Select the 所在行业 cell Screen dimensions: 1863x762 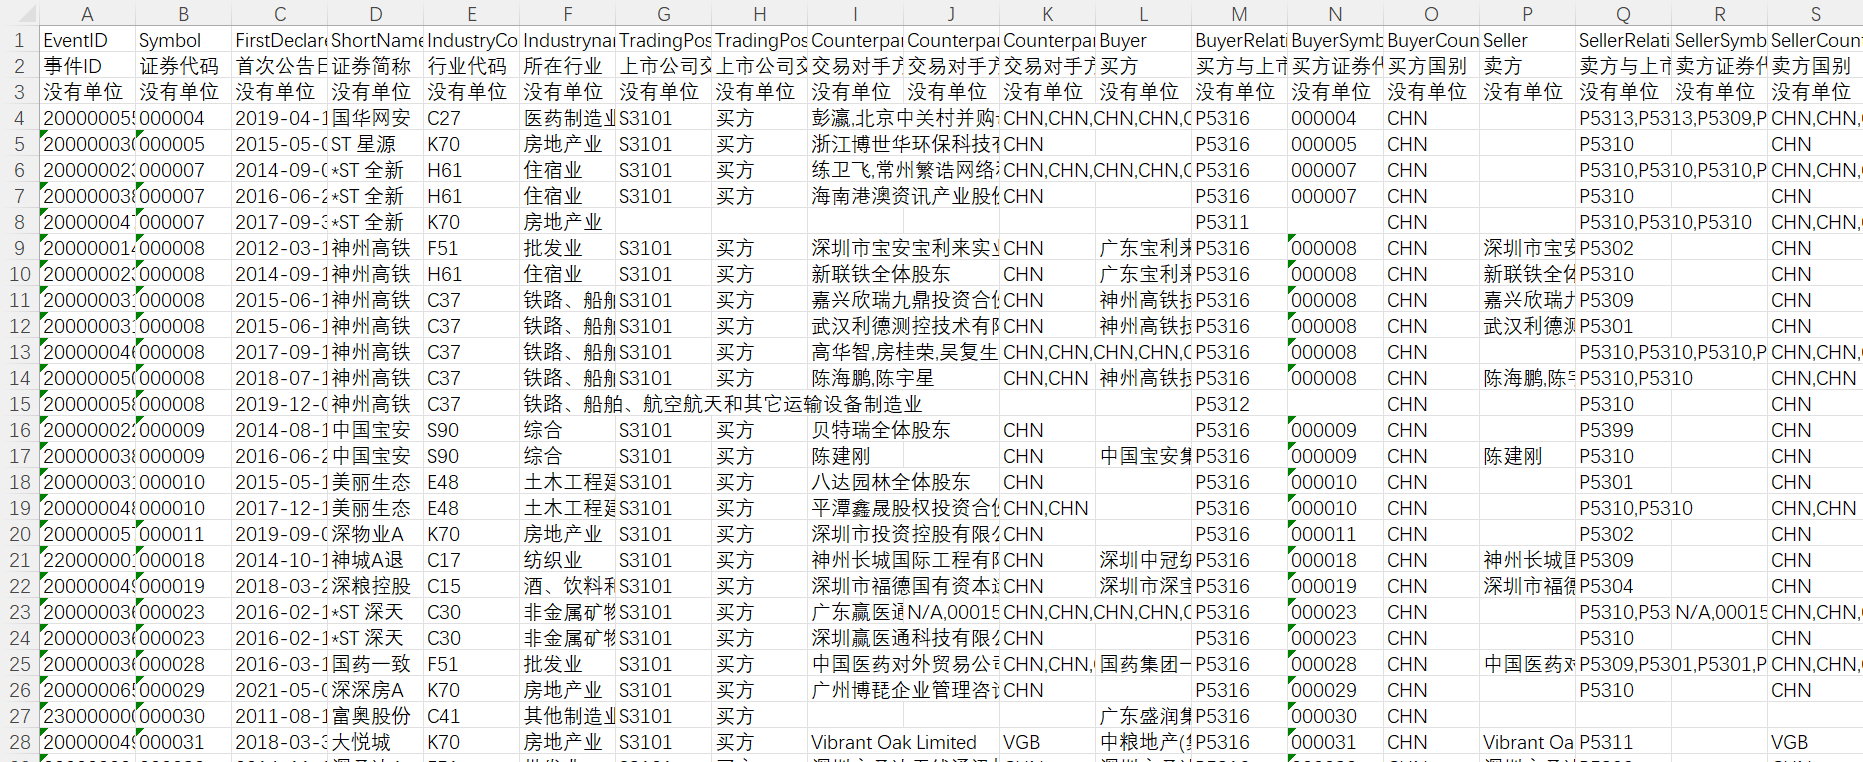coord(567,66)
